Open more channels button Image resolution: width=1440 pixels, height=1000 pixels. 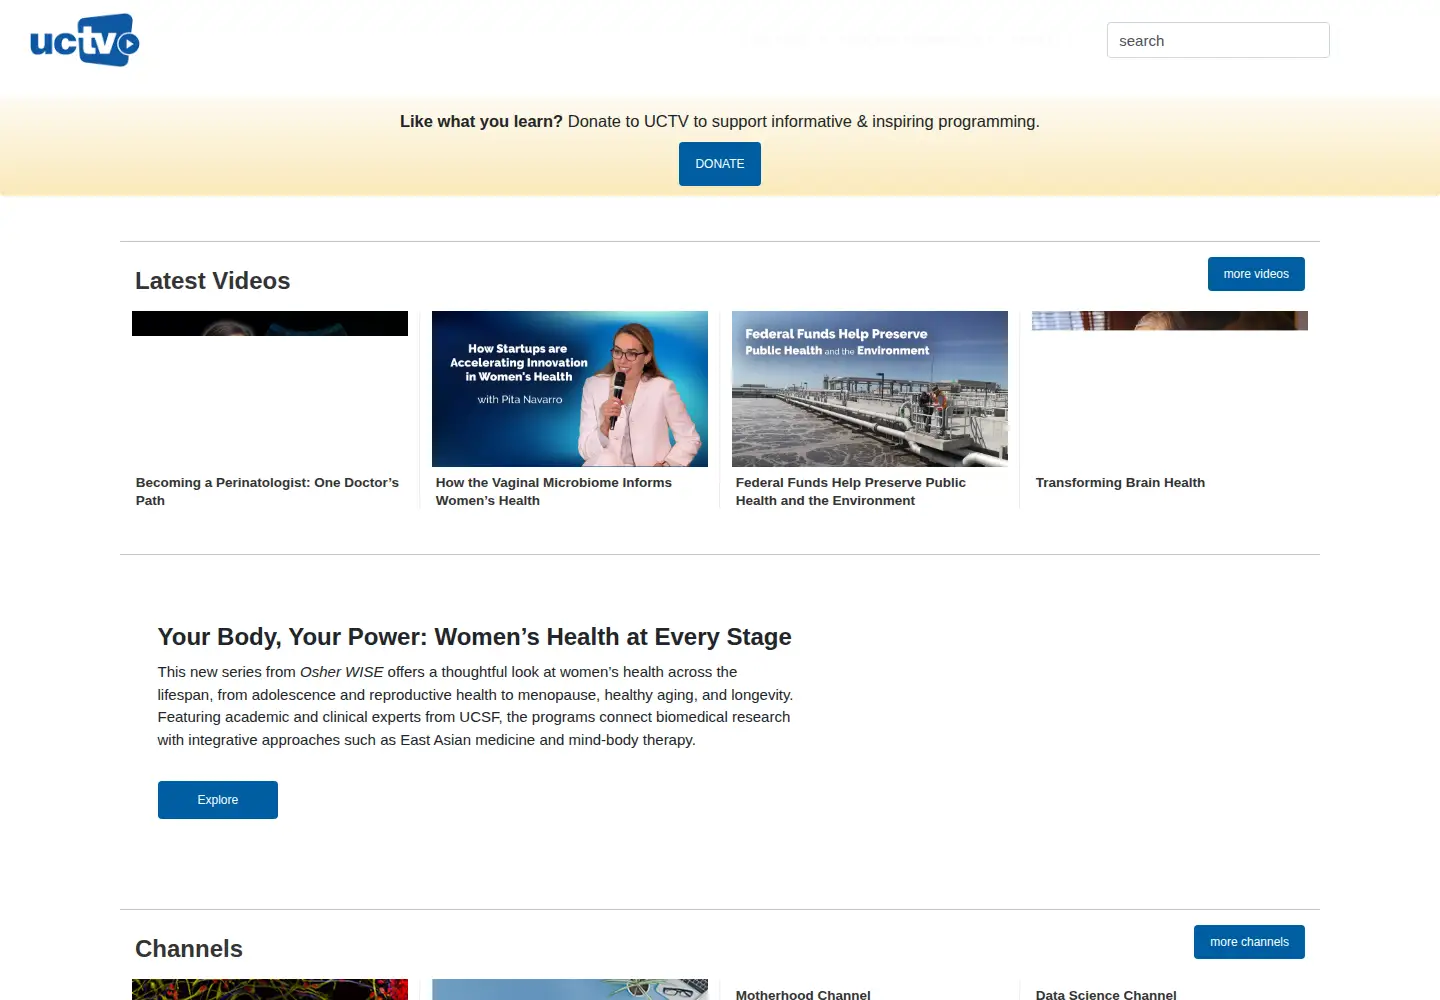pos(1249,942)
